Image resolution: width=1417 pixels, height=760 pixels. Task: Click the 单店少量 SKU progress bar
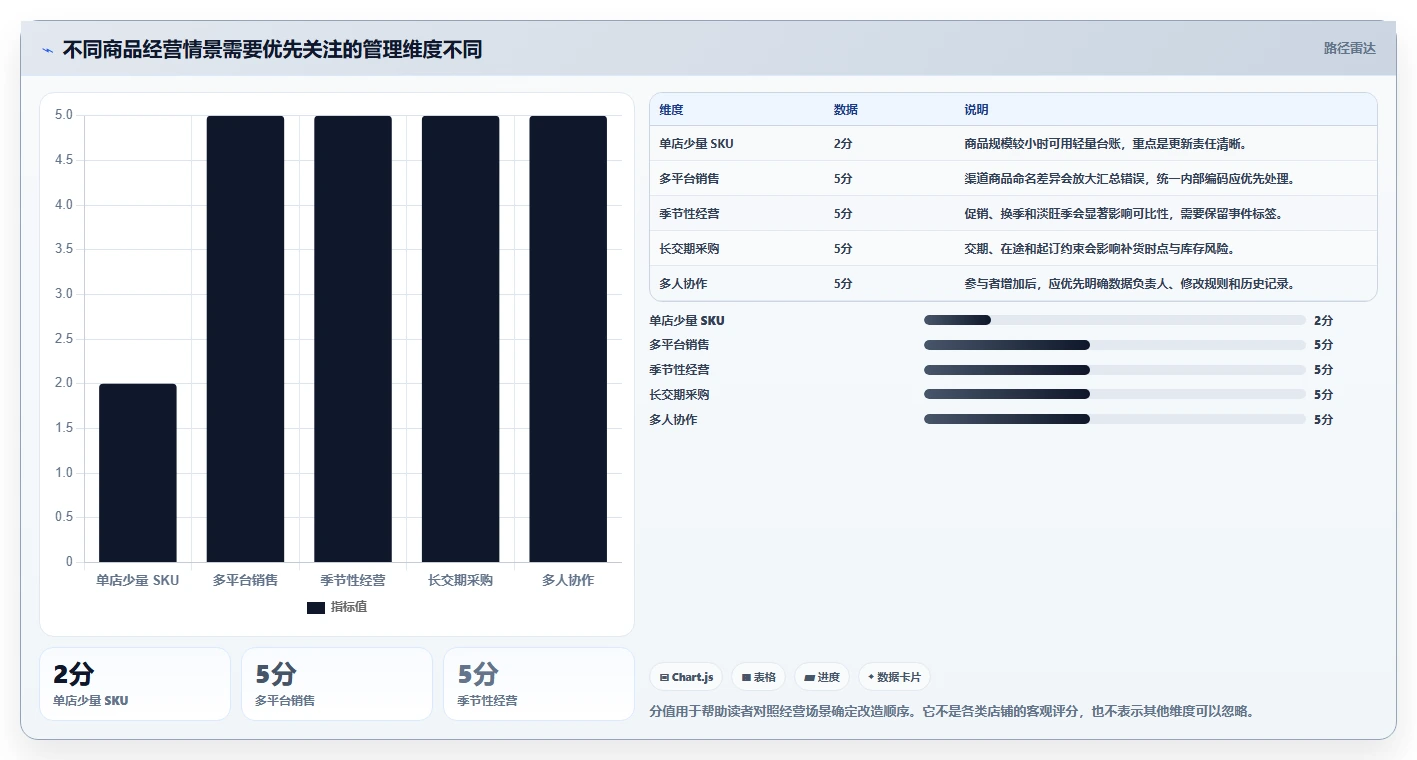pyautogui.click(x=1115, y=320)
